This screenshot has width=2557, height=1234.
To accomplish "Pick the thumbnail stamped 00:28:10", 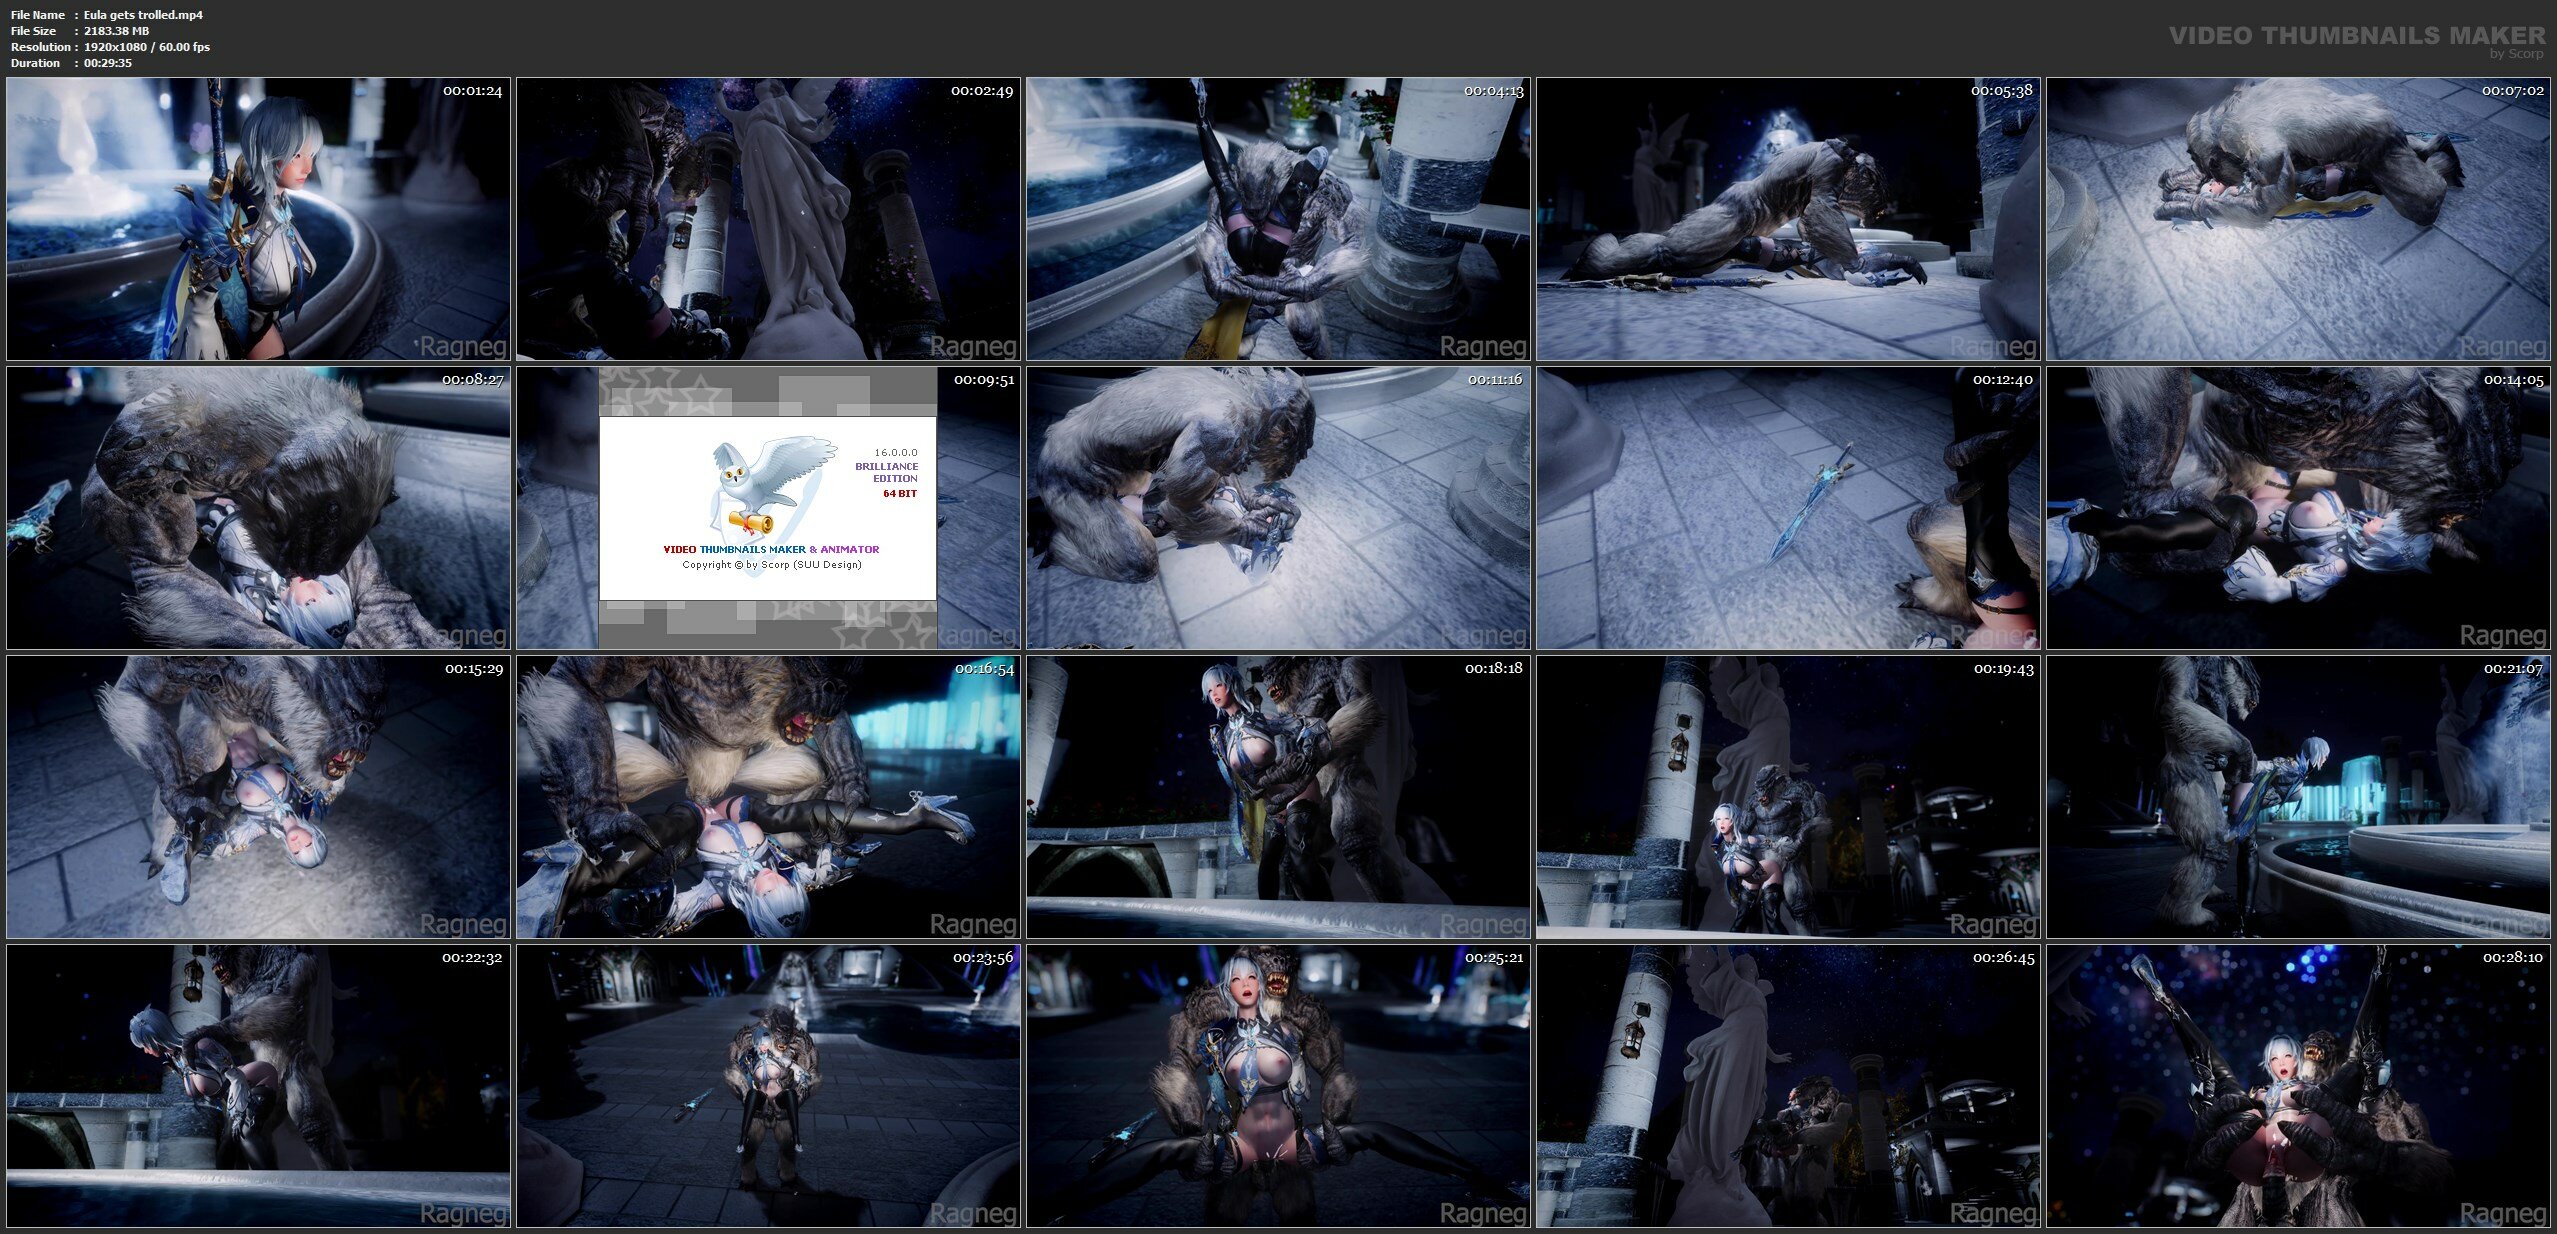I will pos(2298,1086).
